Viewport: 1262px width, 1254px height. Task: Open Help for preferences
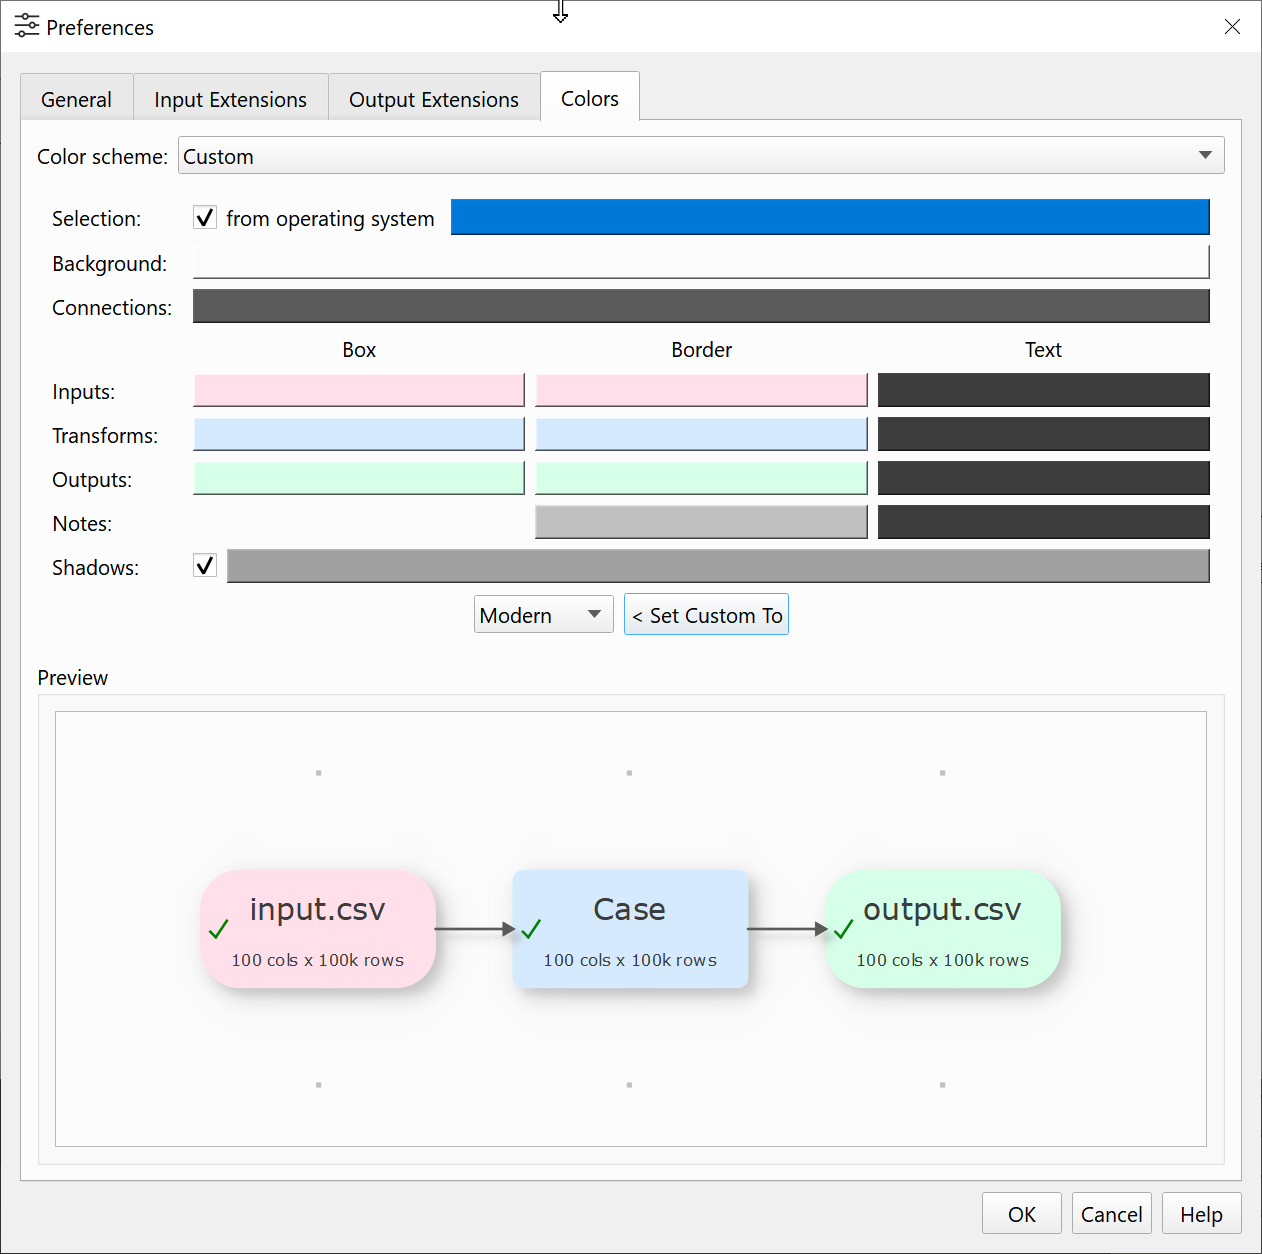[1201, 1214]
